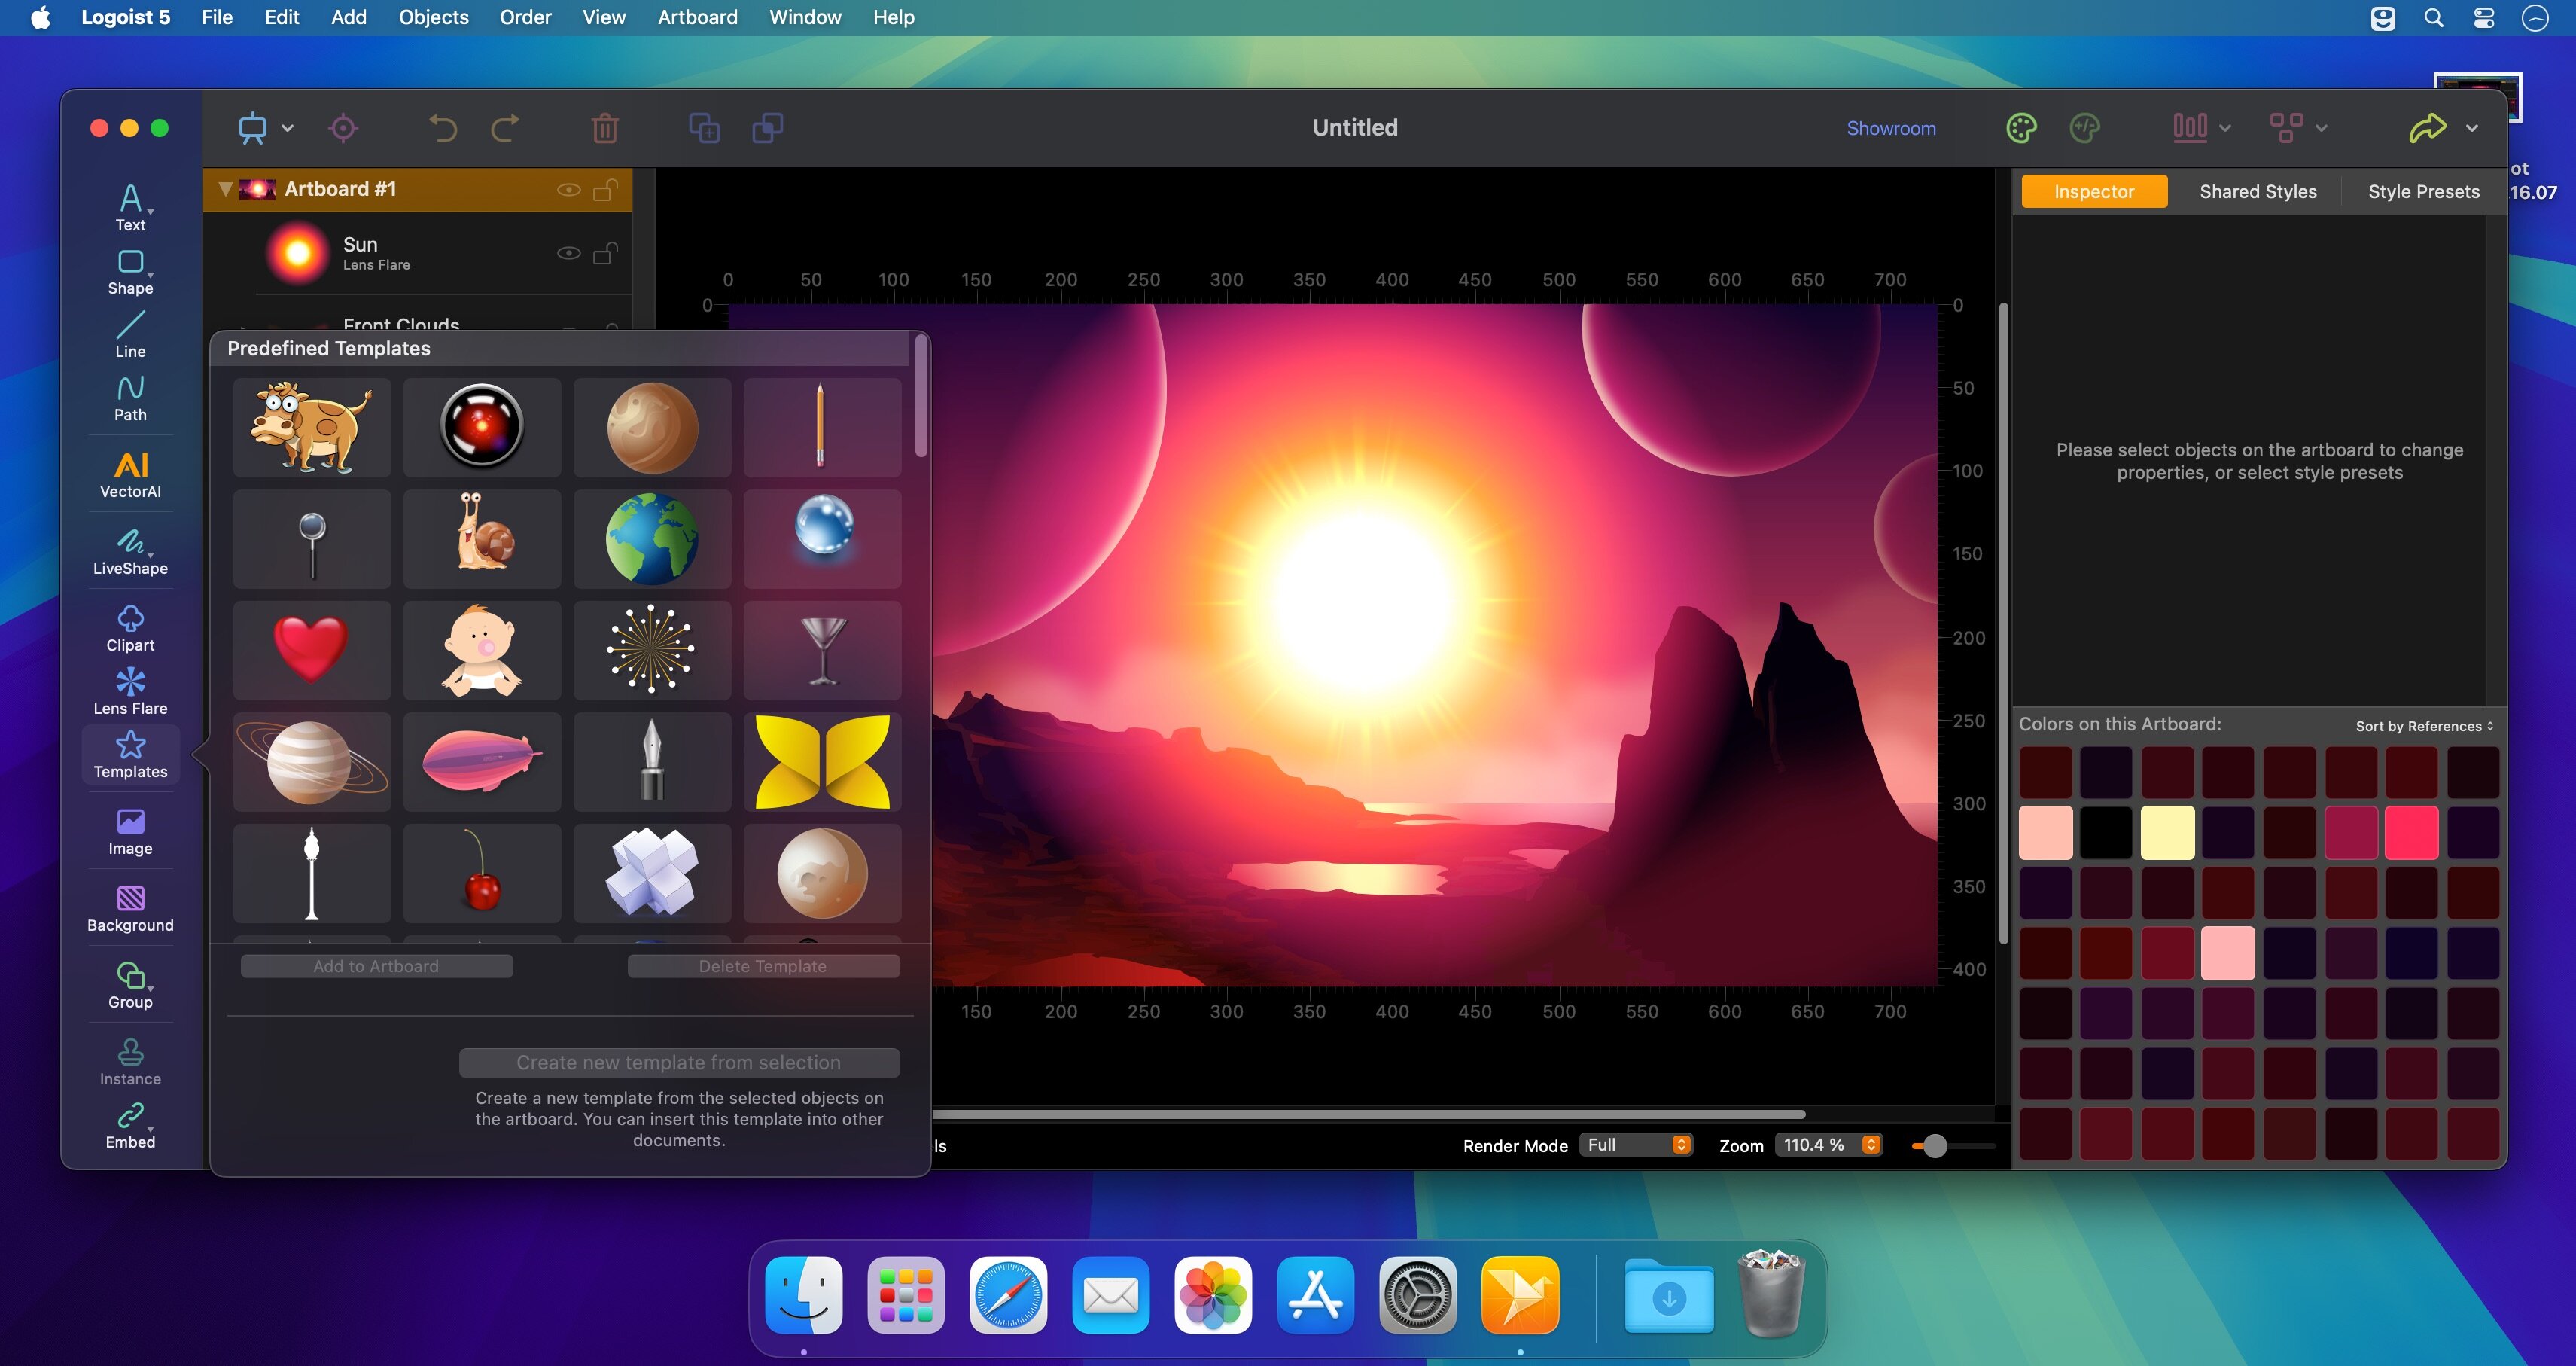Click the Showroom link
The image size is (2576, 1366).
[1890, 128]
